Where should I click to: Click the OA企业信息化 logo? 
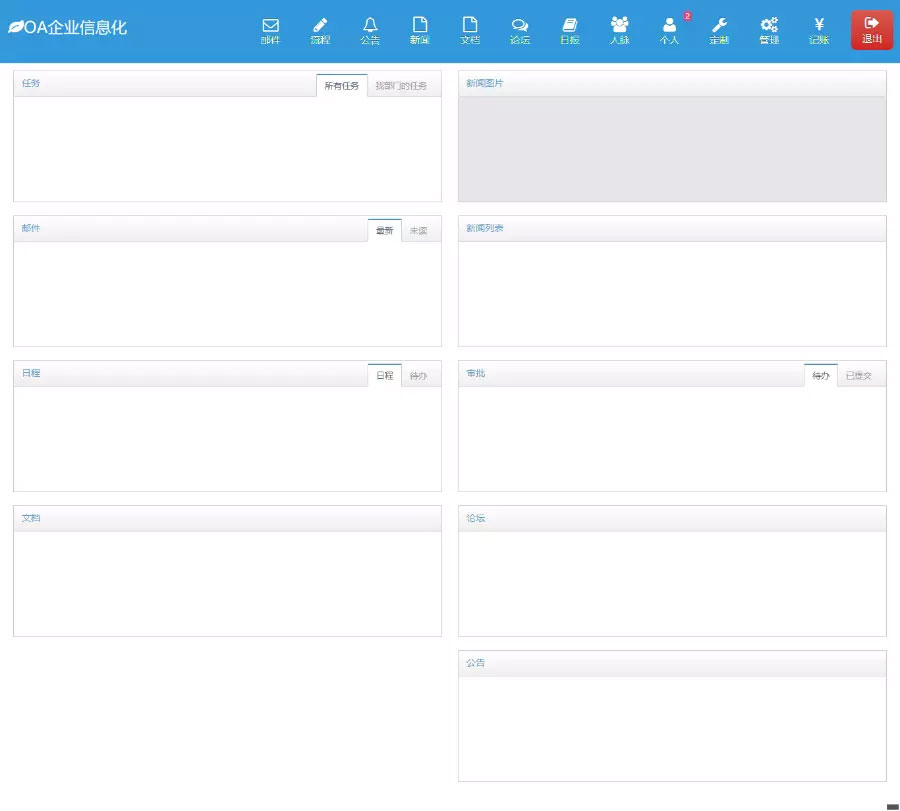68,28
